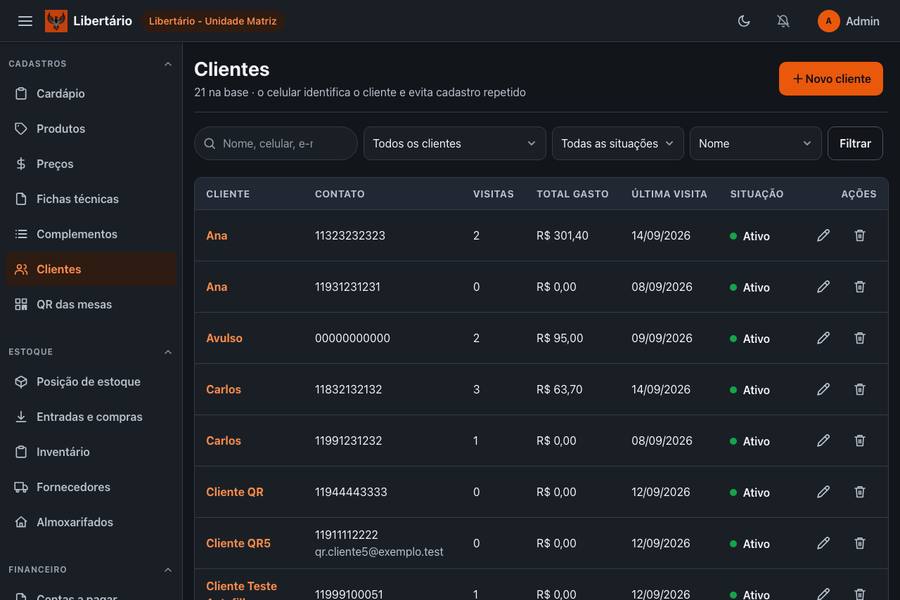Delete Carlos with contact 11991231232
This screenshot has height=600, width=900.
click(859, 440)
